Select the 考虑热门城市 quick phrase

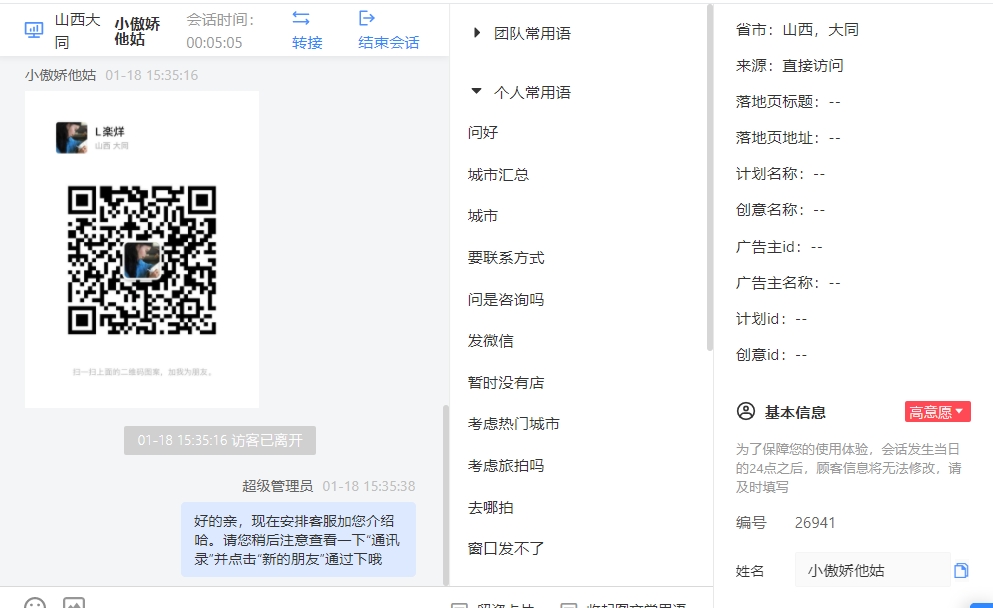513,424
